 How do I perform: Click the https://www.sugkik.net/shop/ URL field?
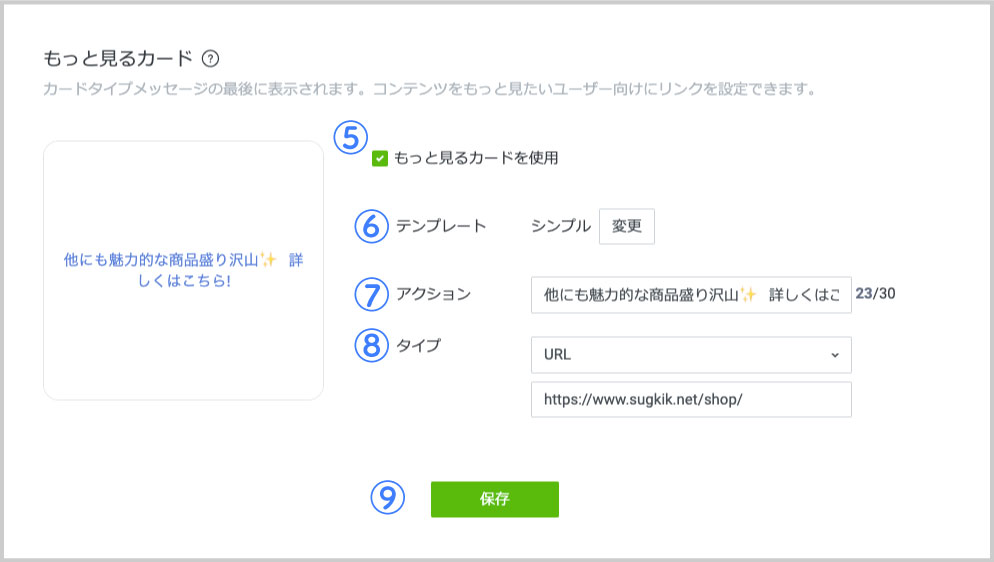pyautogui.click(x=690, y=399)
